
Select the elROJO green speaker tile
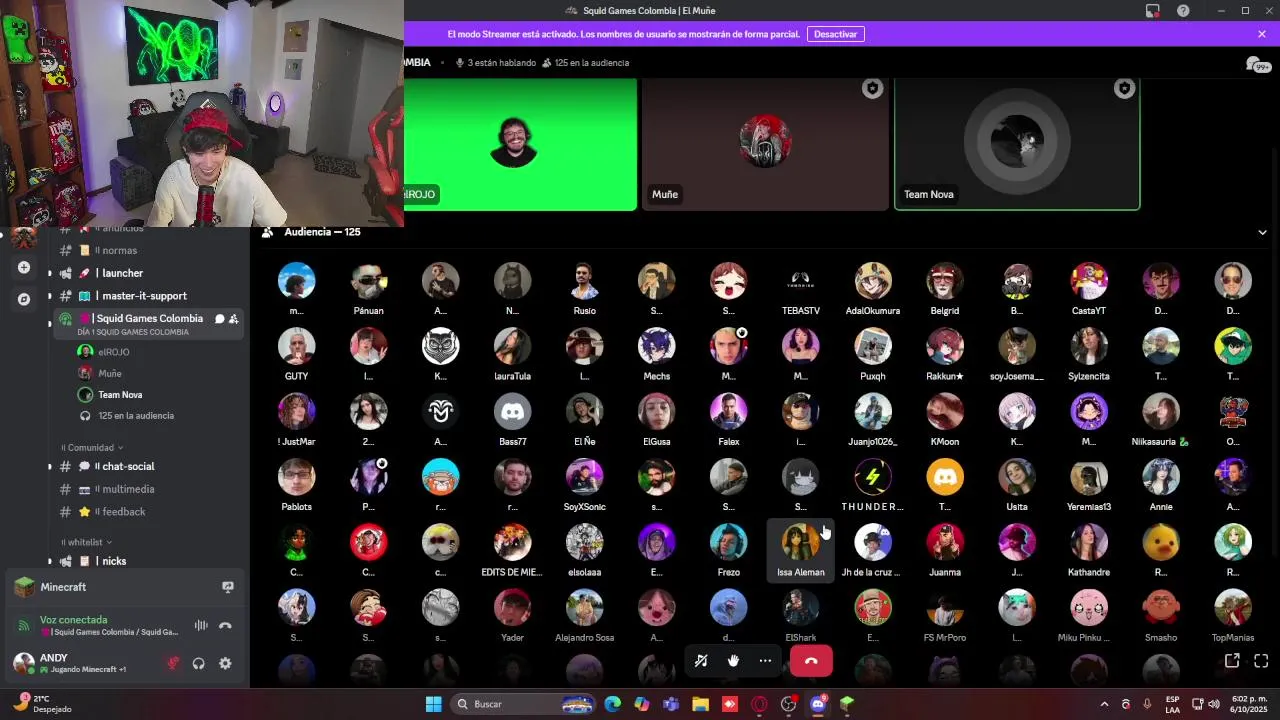[520, 144]
